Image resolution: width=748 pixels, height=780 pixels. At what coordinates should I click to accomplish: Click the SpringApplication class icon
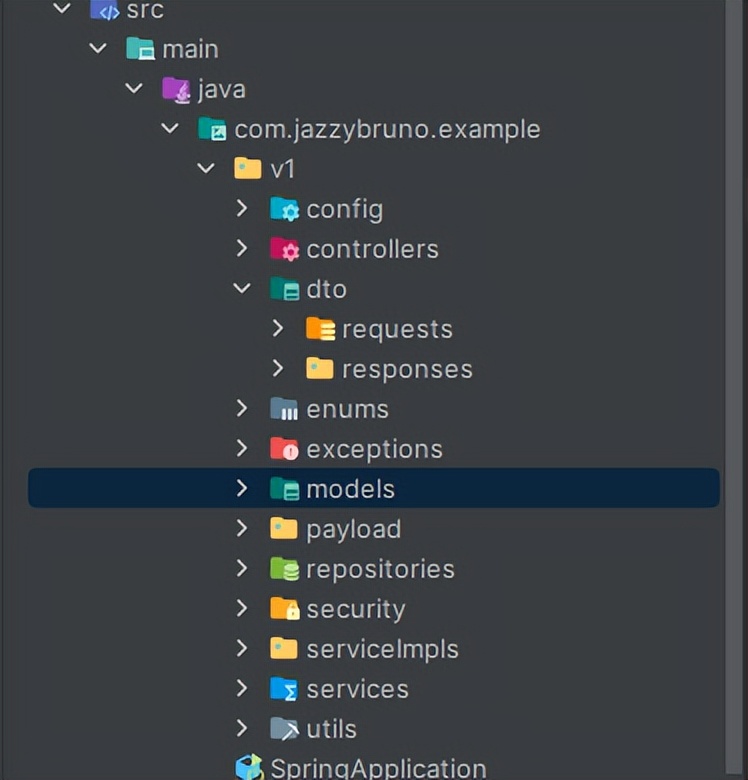[248, 768]
